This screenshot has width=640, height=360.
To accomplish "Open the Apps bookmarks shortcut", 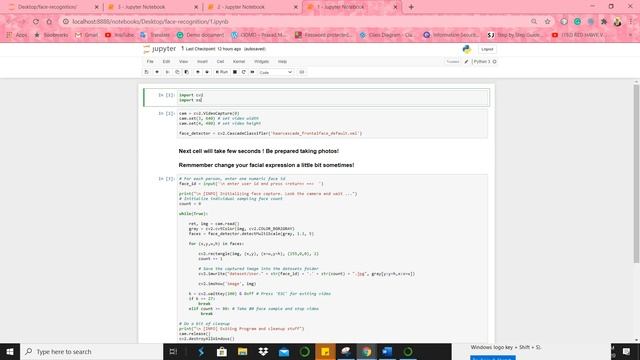I will (x=17, y=35).
